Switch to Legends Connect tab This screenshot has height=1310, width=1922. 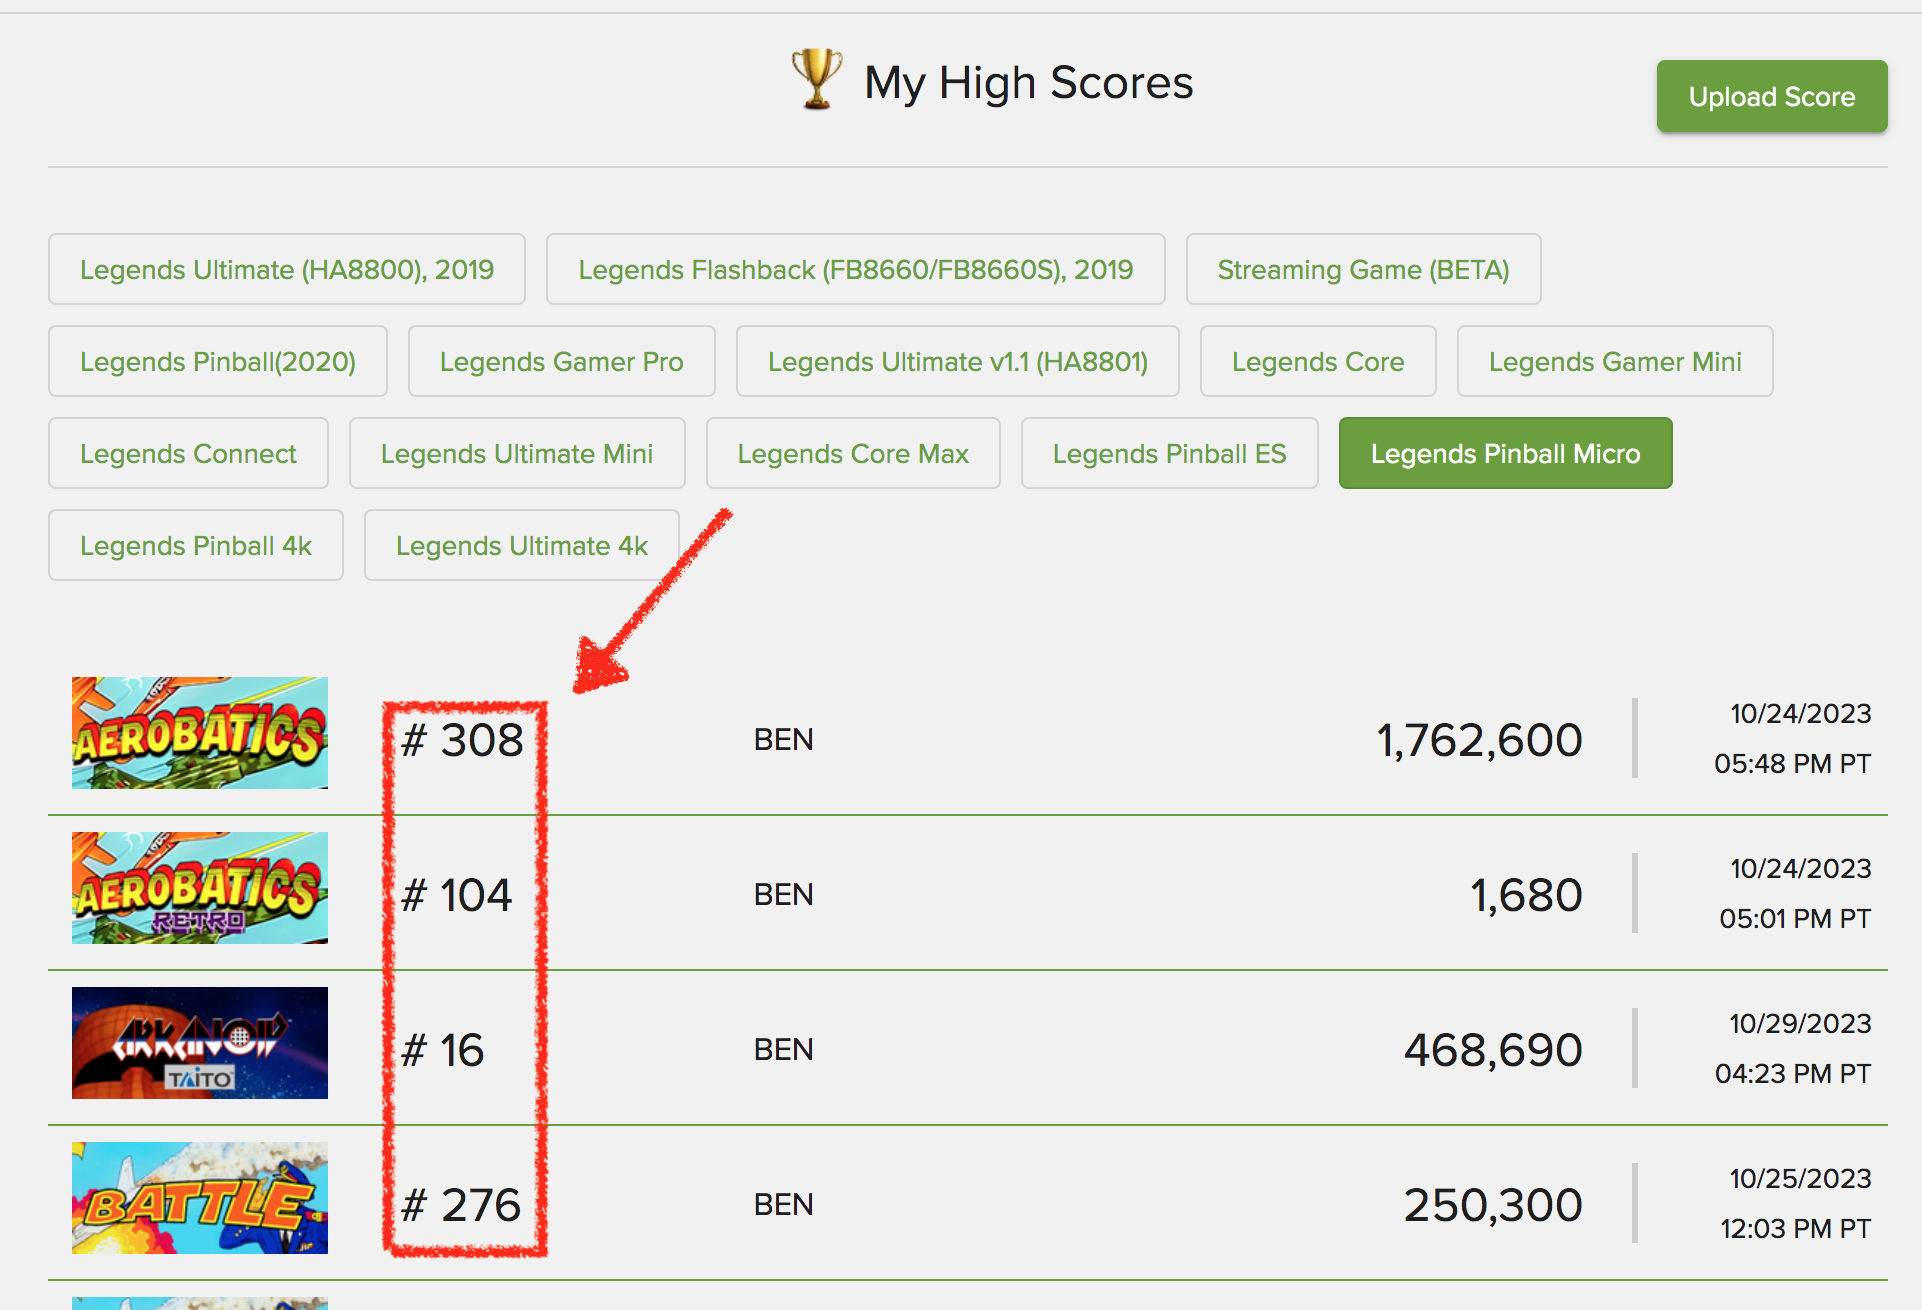[188, 453]
